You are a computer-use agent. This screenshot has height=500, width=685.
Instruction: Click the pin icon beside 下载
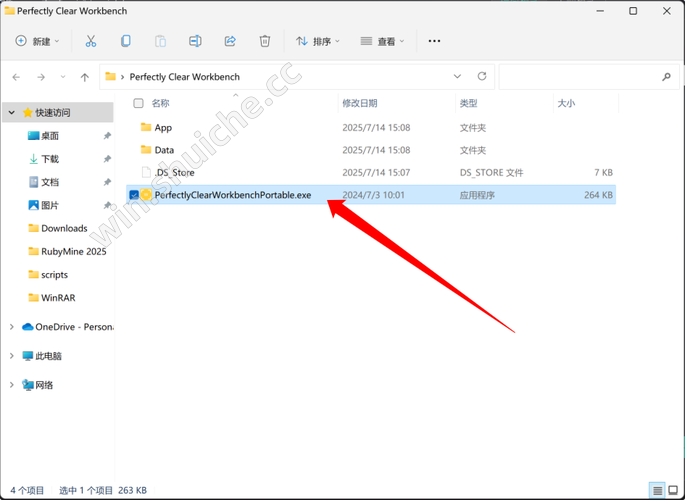107,159
